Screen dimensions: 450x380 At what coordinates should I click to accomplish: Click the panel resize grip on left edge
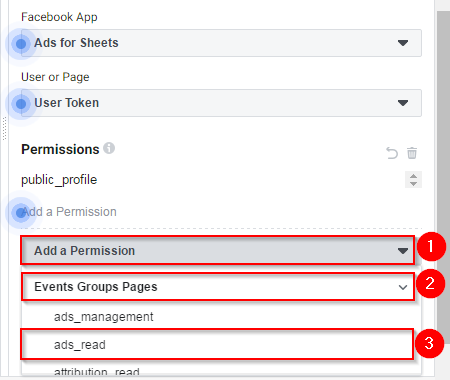(4, 128)
